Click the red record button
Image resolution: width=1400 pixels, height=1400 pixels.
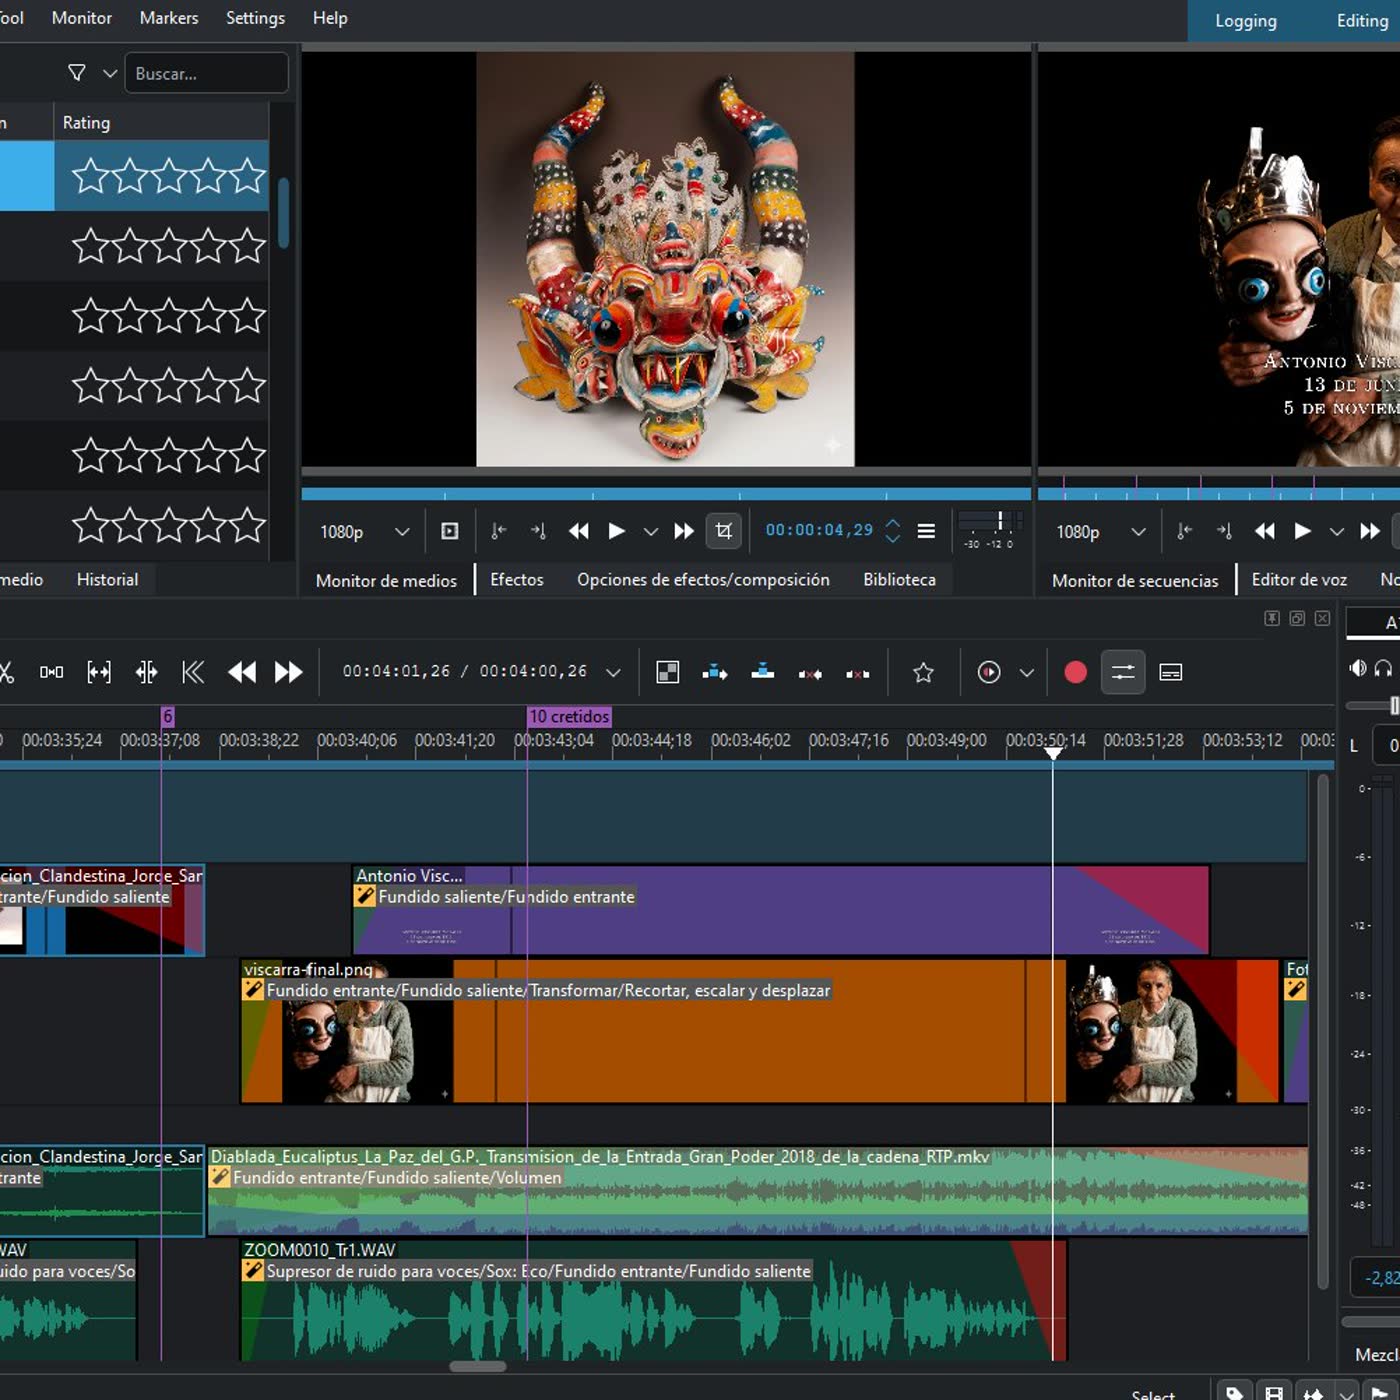(1075, 672)
